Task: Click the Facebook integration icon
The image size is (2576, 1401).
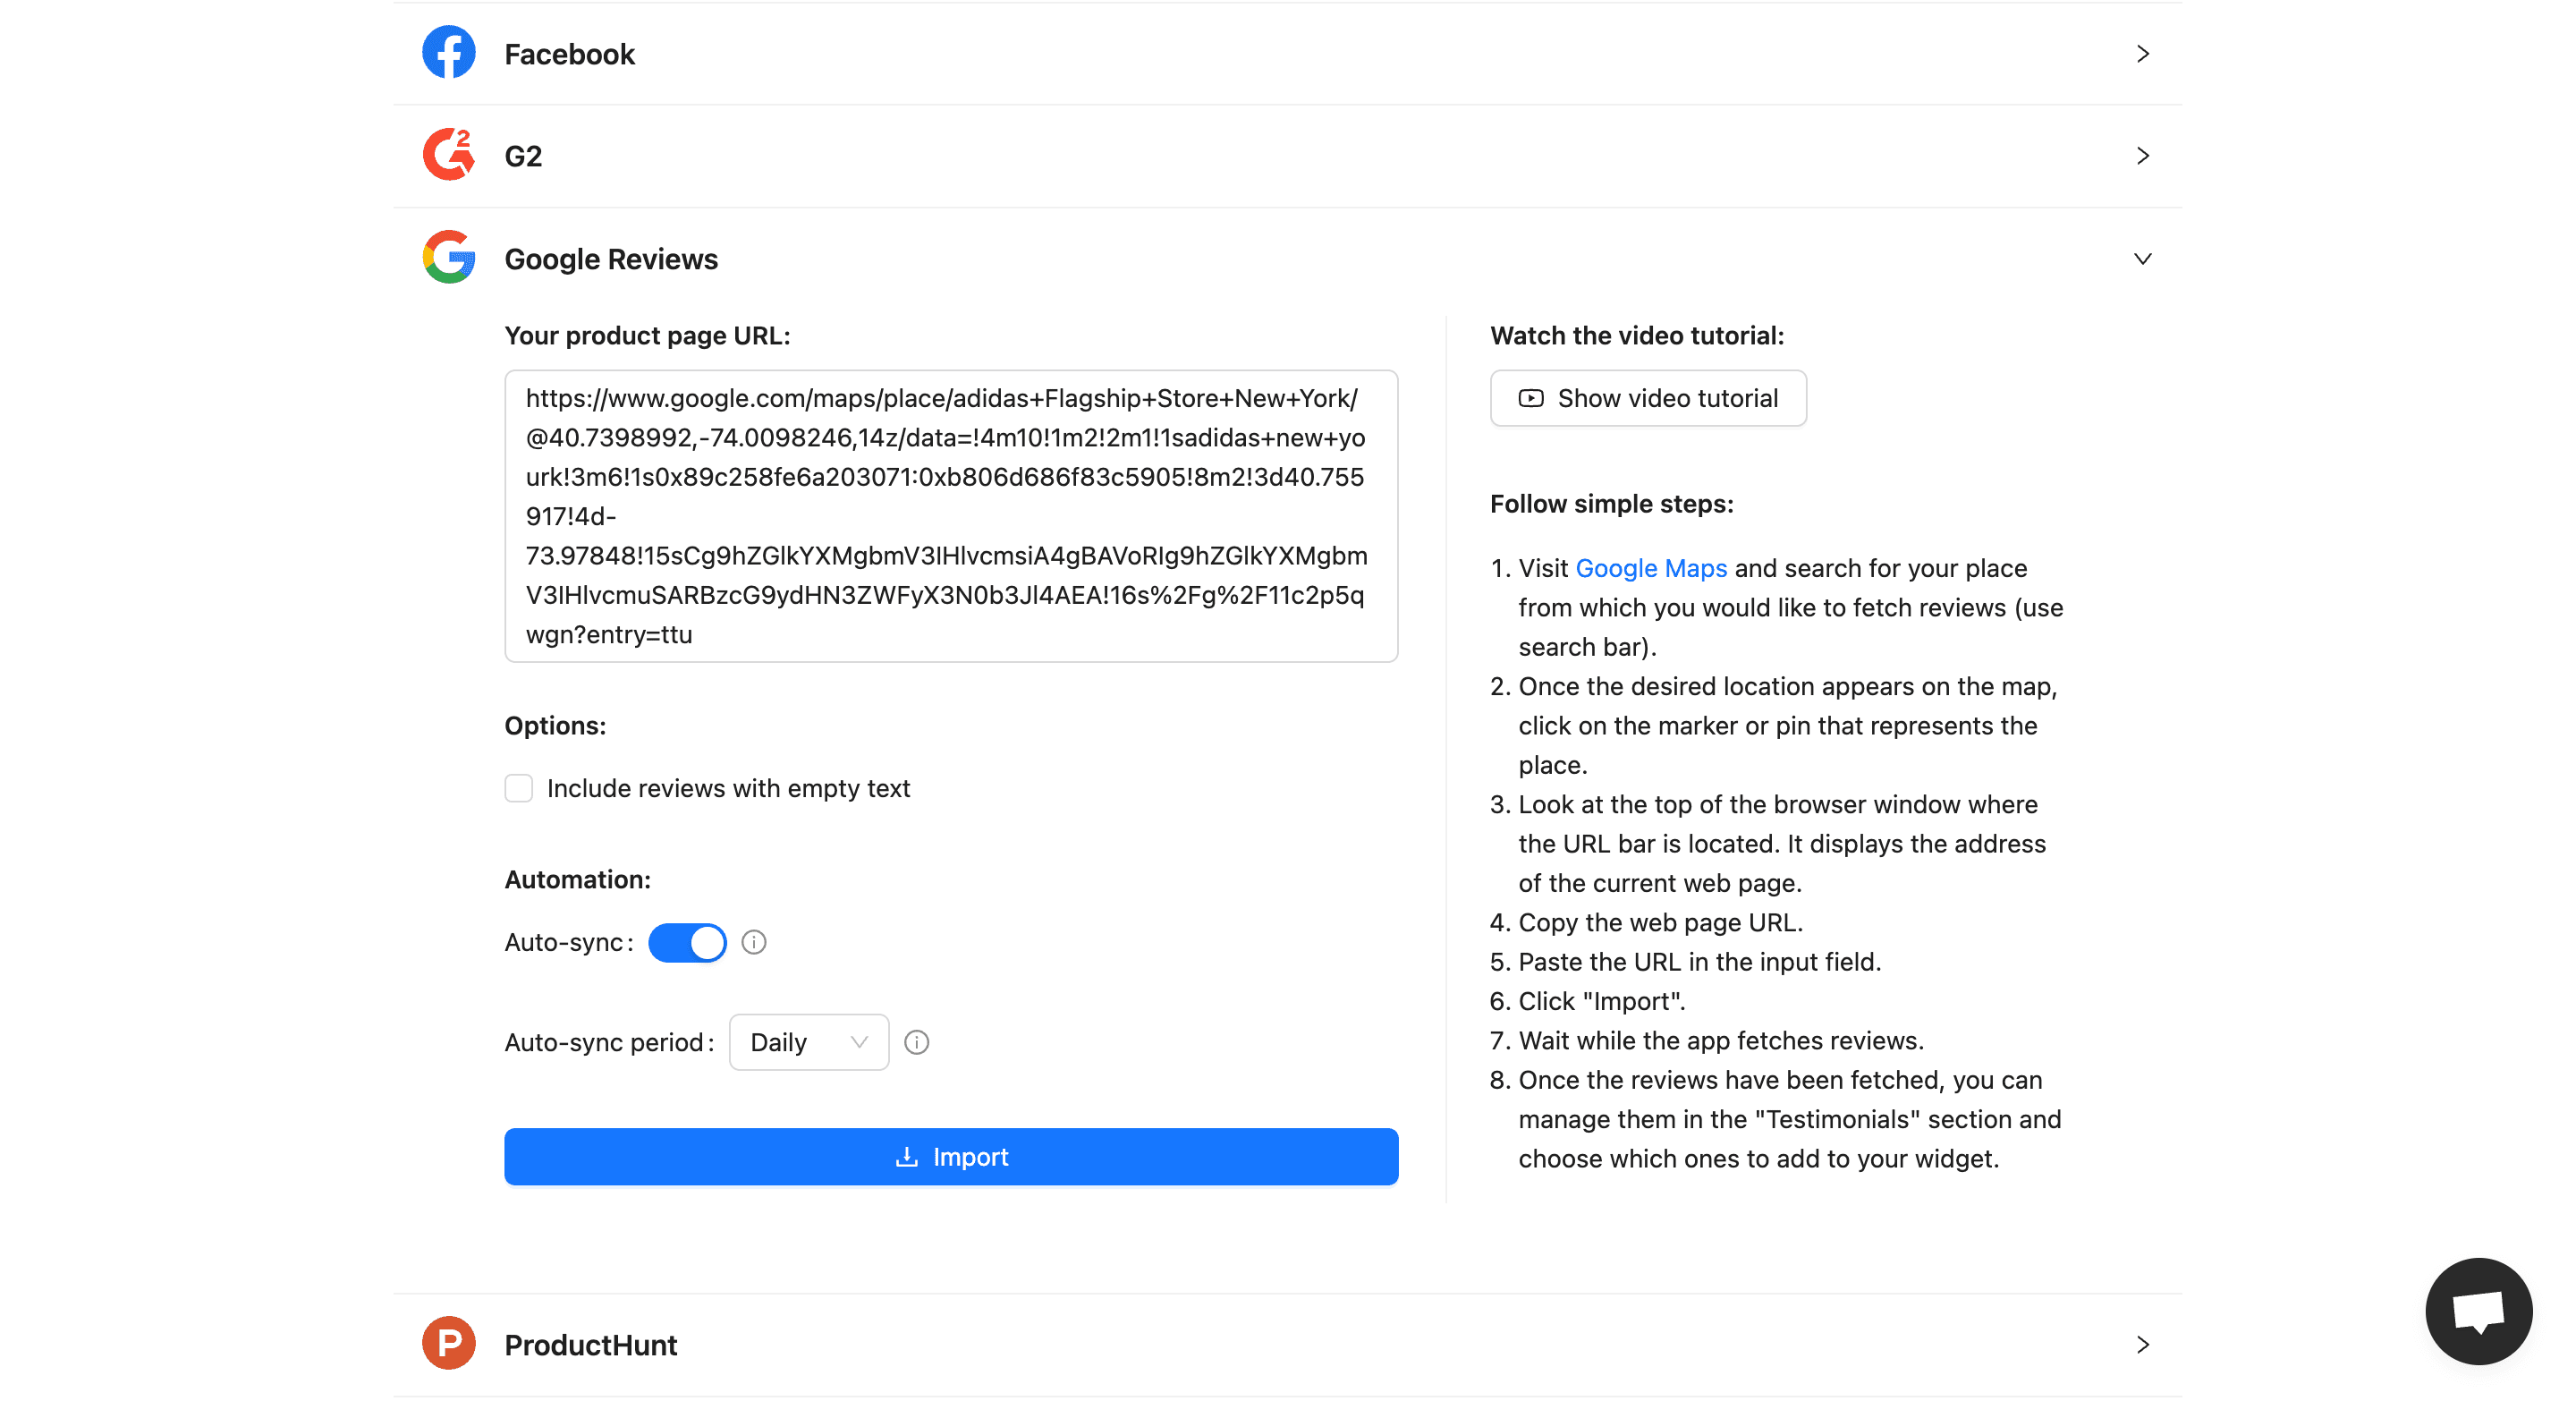Action: (x=446, y=54)
